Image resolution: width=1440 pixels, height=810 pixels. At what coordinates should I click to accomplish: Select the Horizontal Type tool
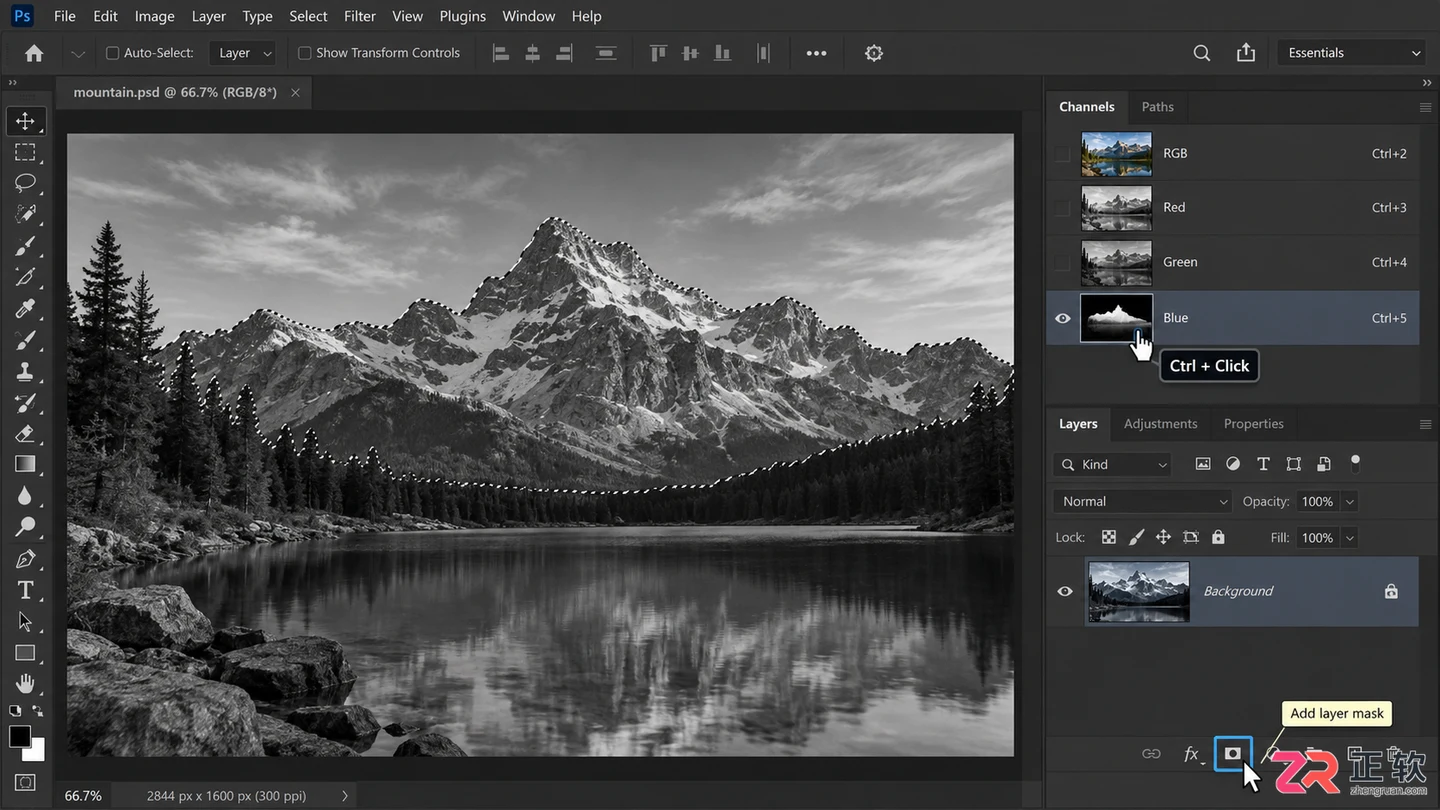[25, 590]
